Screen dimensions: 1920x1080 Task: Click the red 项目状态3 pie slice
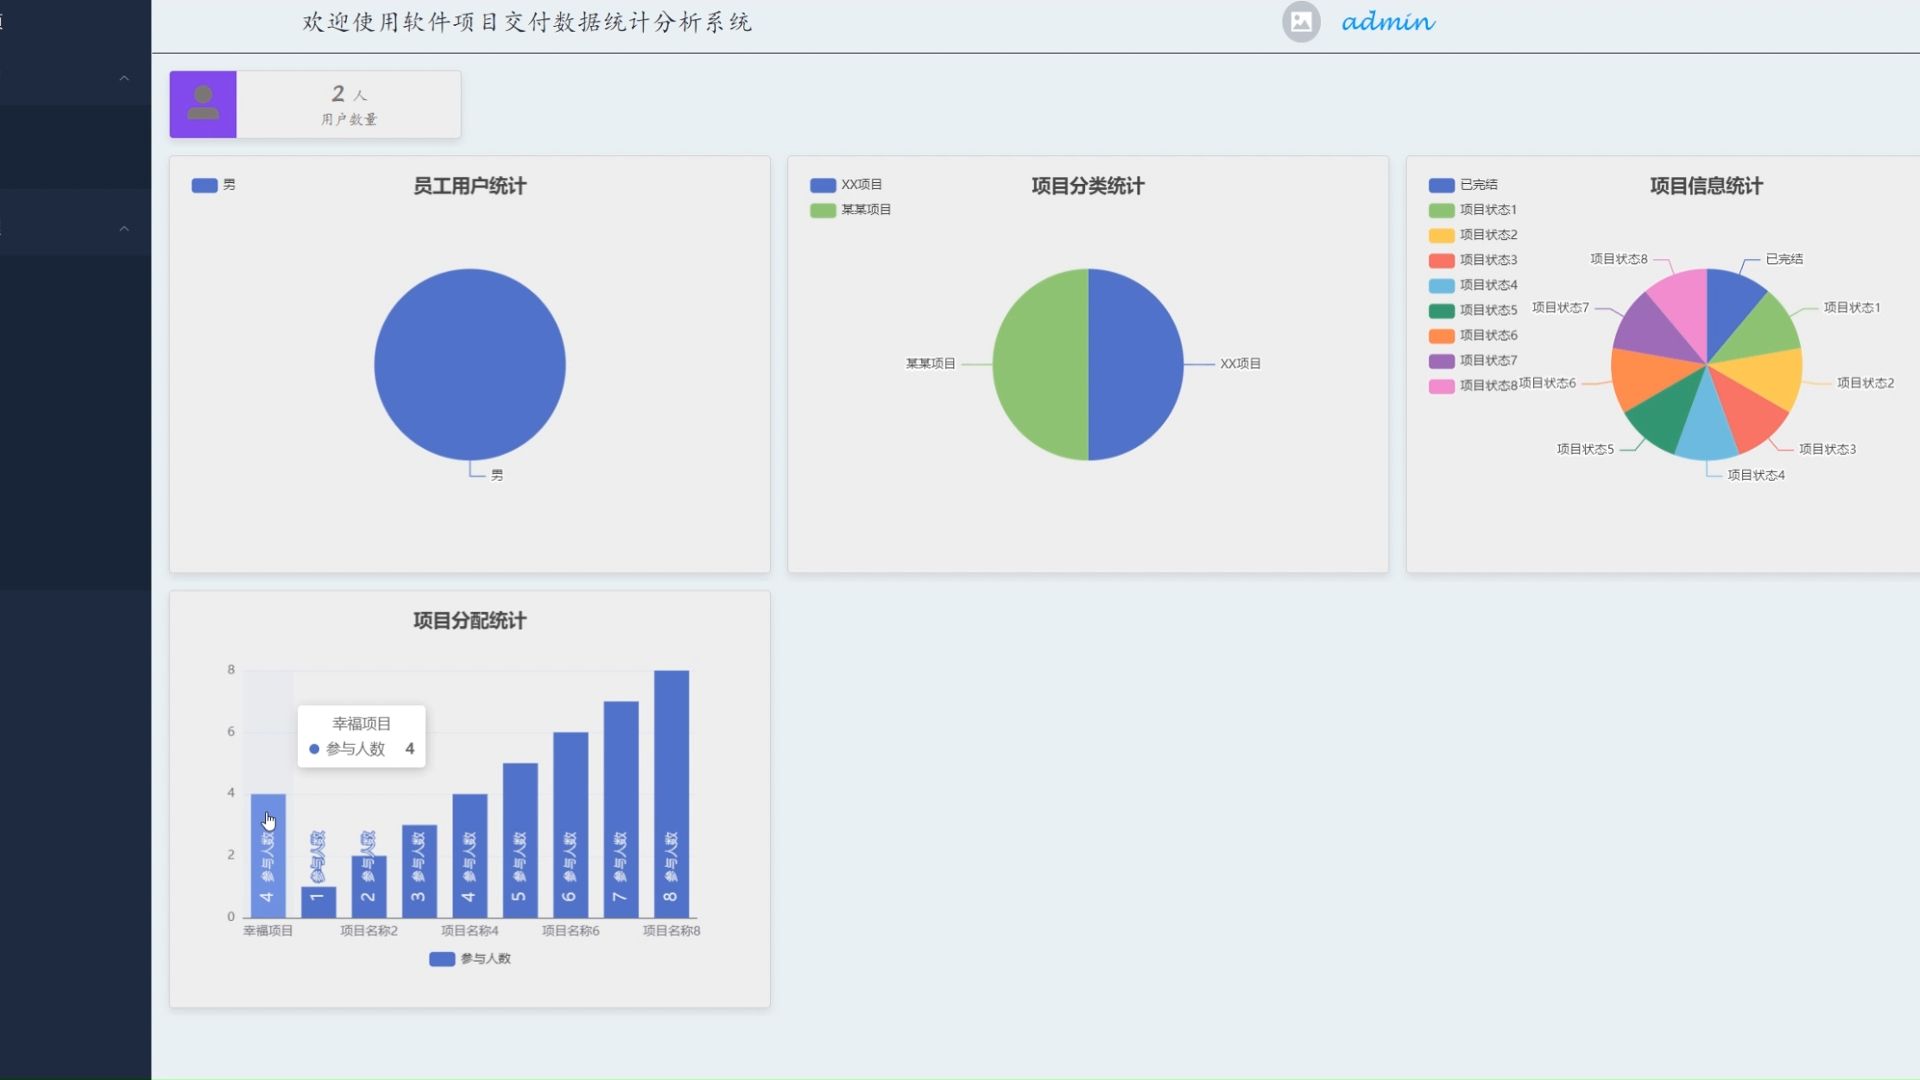(1749, 412)
